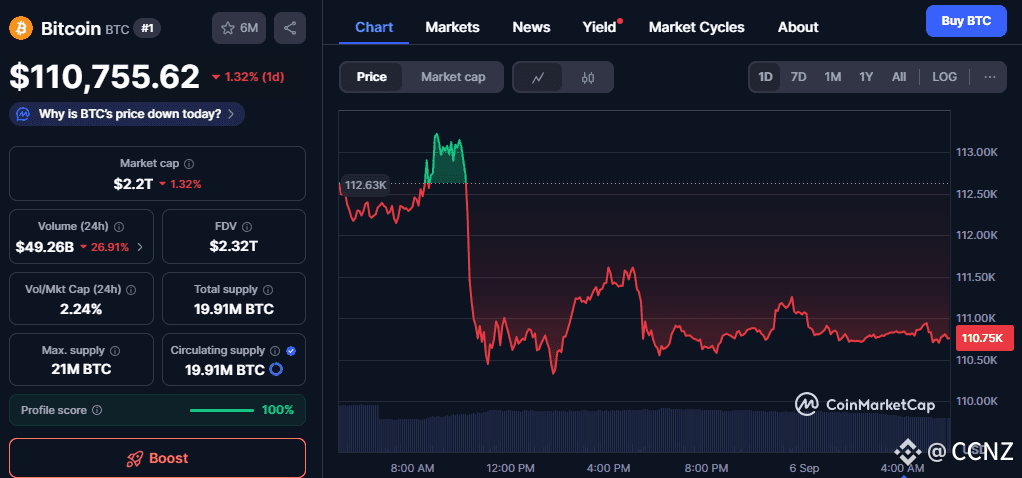Set chart range to 1D

pyautogui.click(x=765, y=77)
